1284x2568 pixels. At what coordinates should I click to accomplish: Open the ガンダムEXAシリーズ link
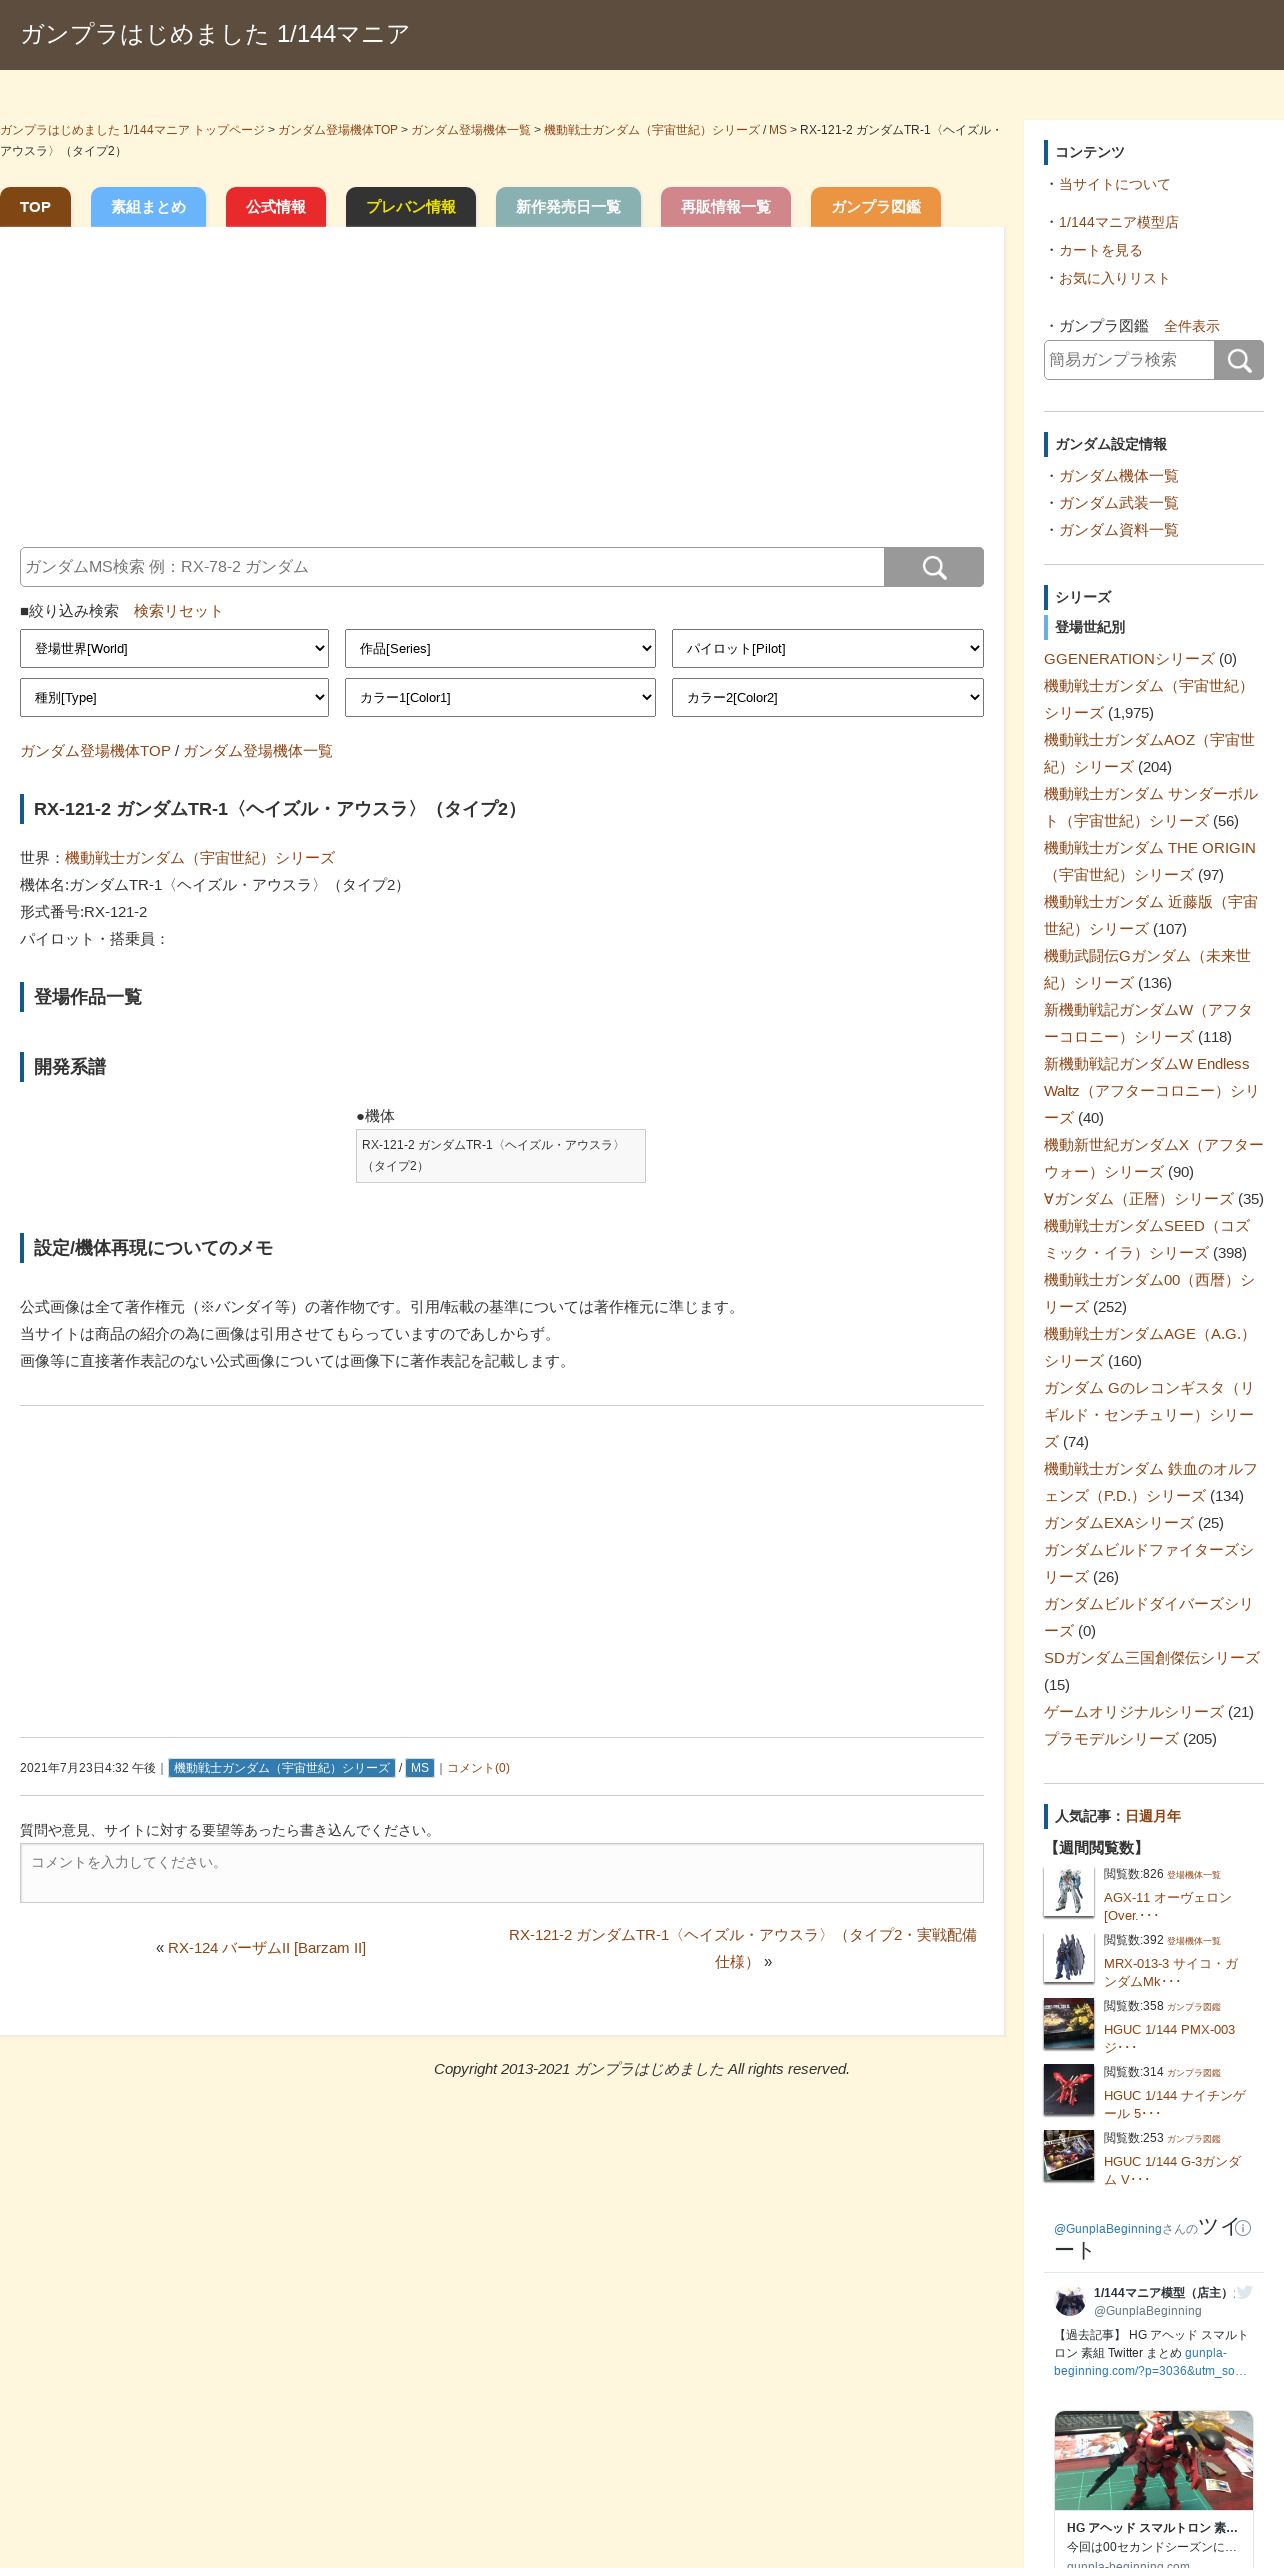point(1118,1523)
